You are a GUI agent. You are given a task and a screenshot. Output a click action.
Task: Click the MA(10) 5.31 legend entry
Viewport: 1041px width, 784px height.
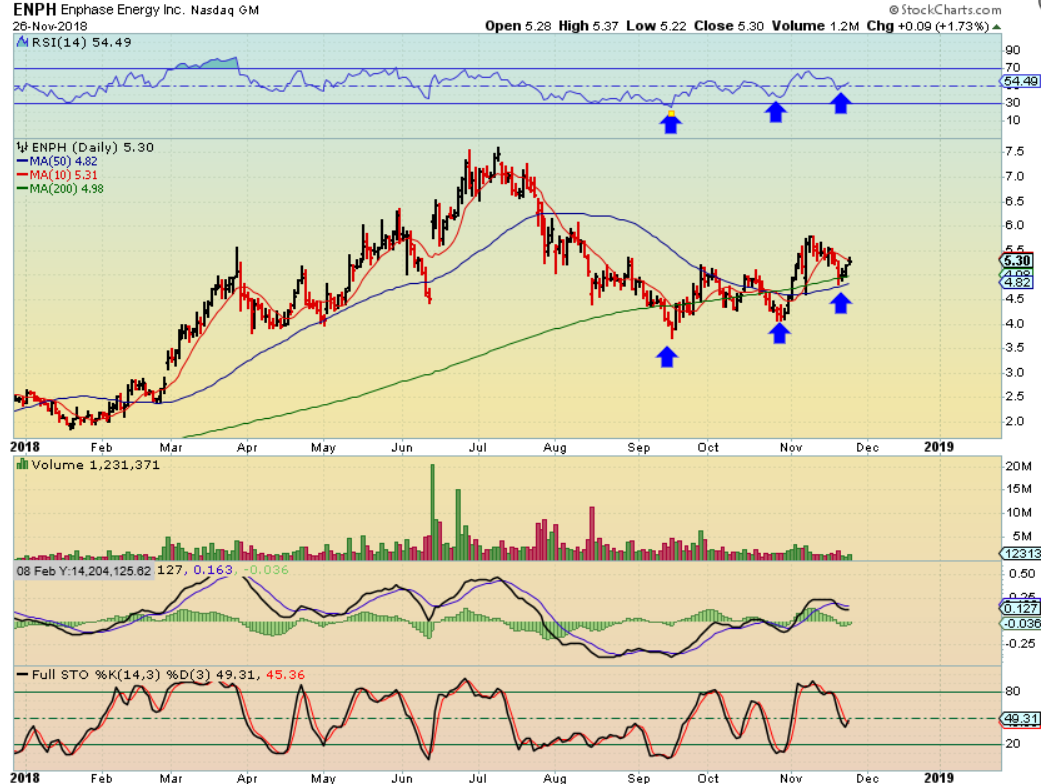coord(58,175)
